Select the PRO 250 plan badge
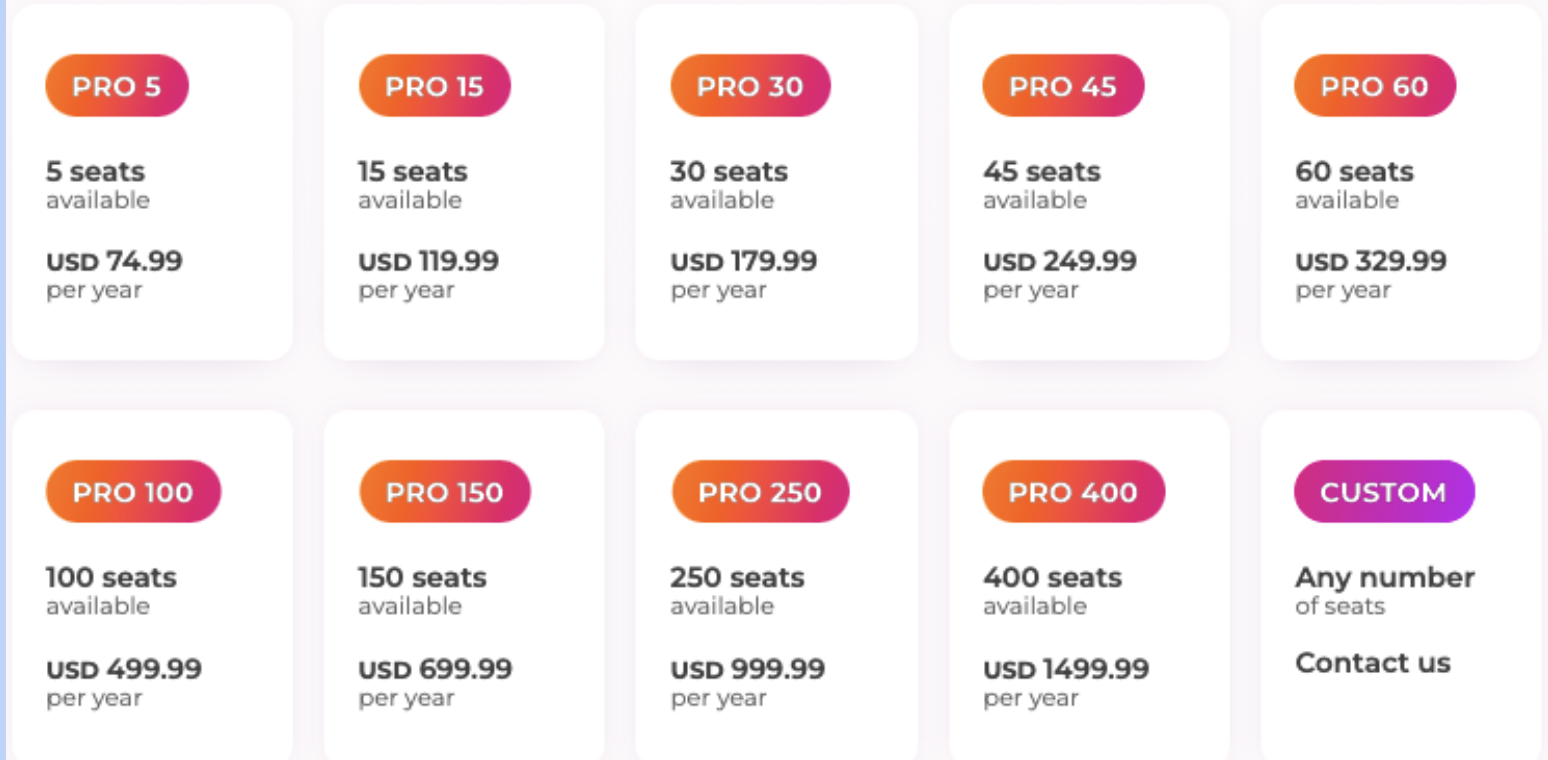 coord(759,492)
